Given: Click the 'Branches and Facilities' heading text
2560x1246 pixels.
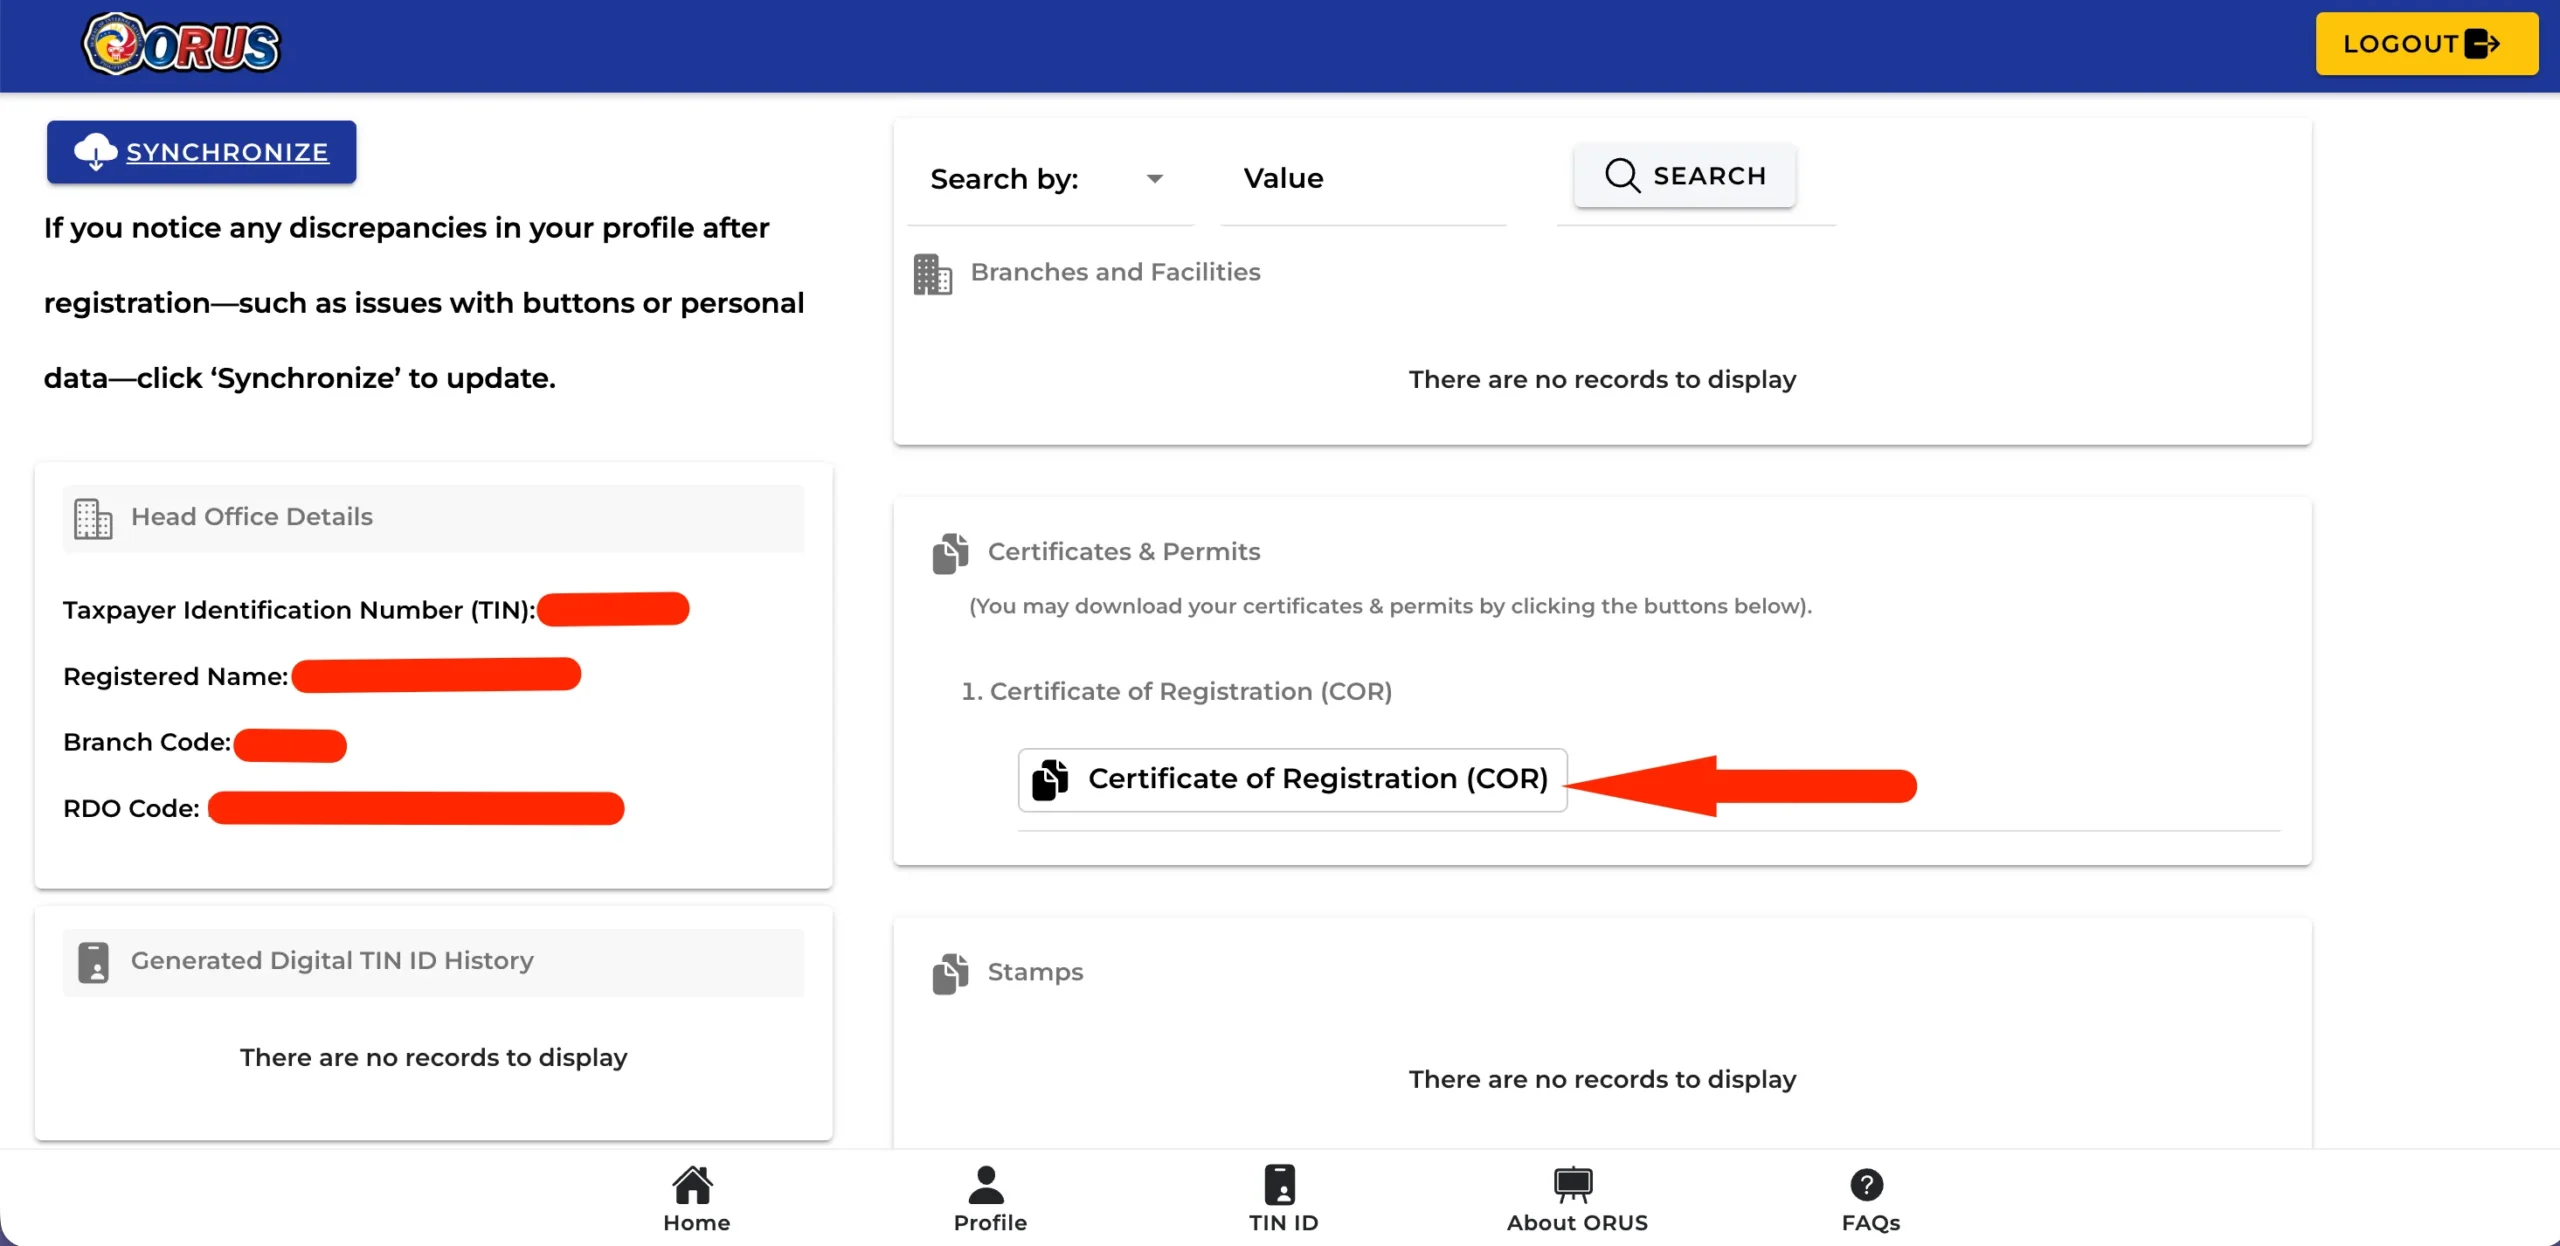Looking at the screenshot, I should 1115,272.
